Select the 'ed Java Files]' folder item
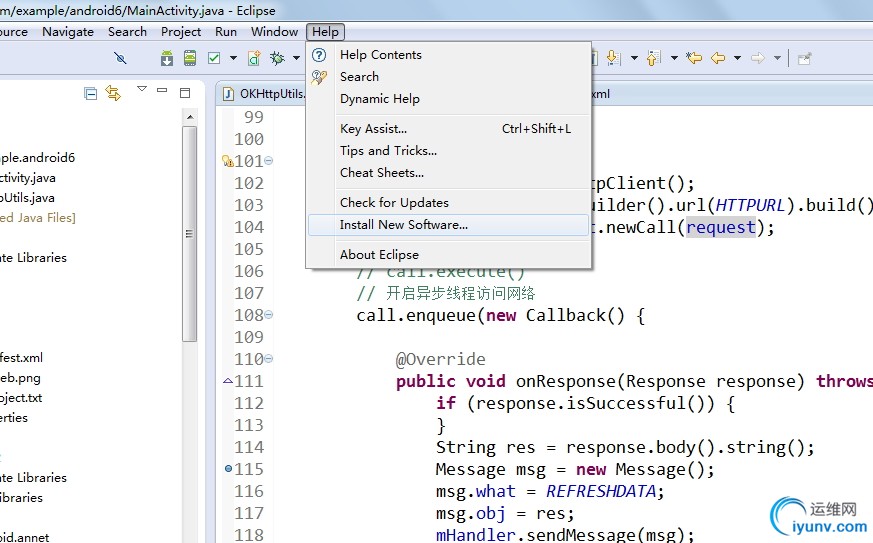 tap(38, 218)
